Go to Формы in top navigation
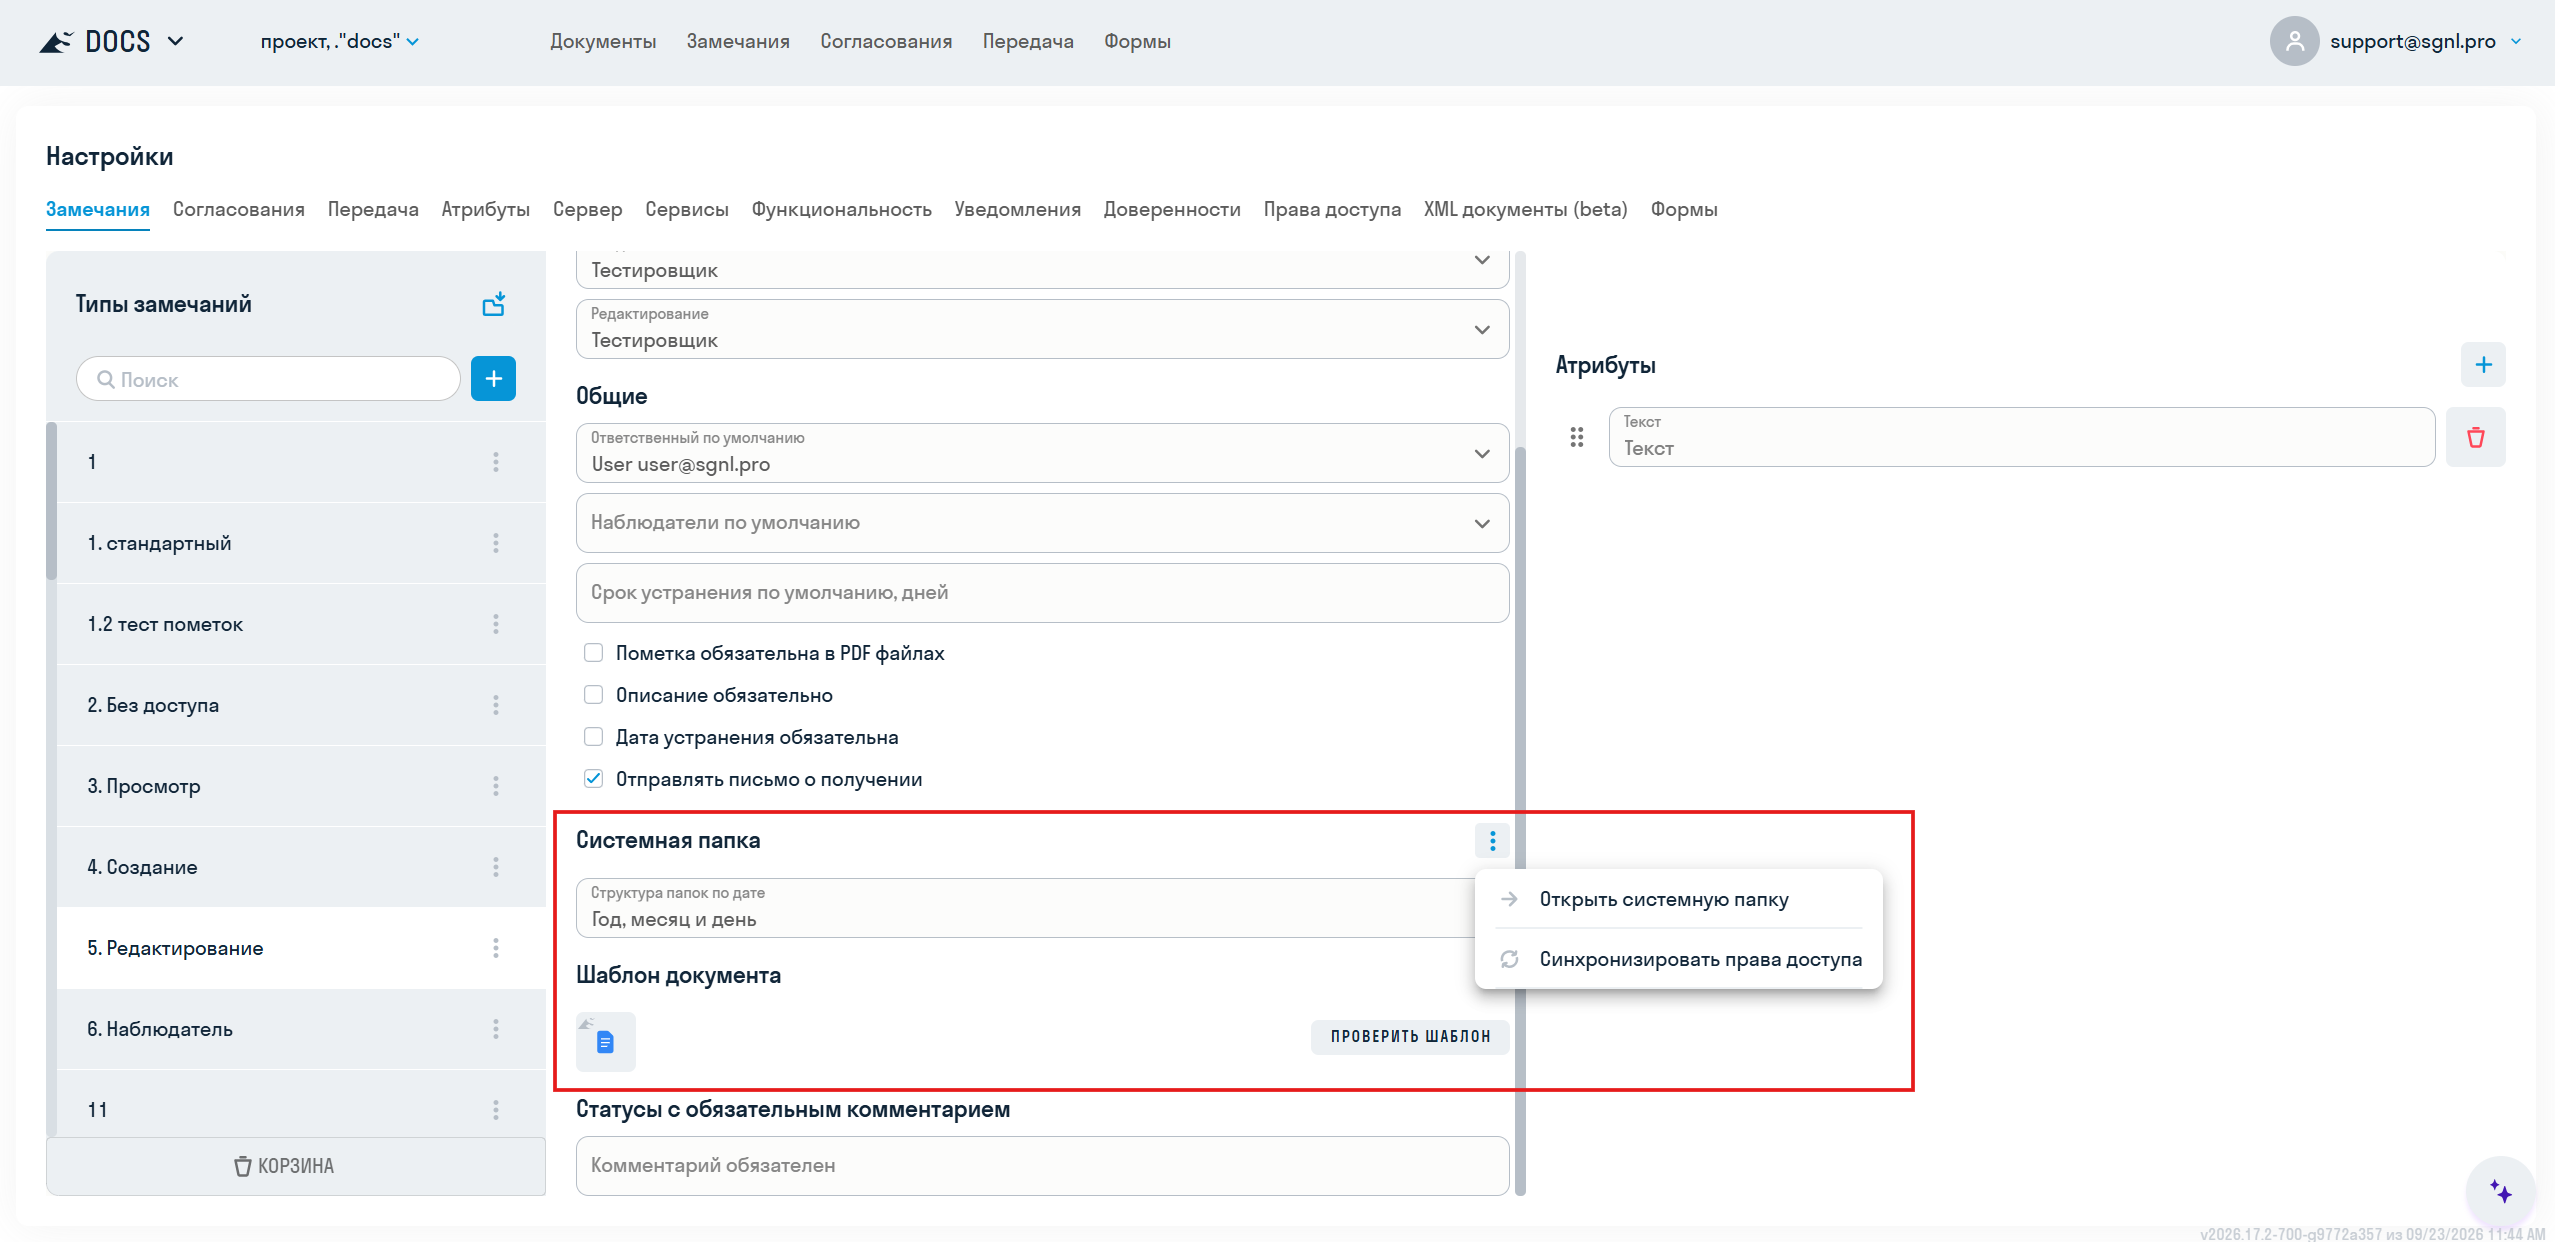2555x1242 pixels. click(x=1137, y=41)
